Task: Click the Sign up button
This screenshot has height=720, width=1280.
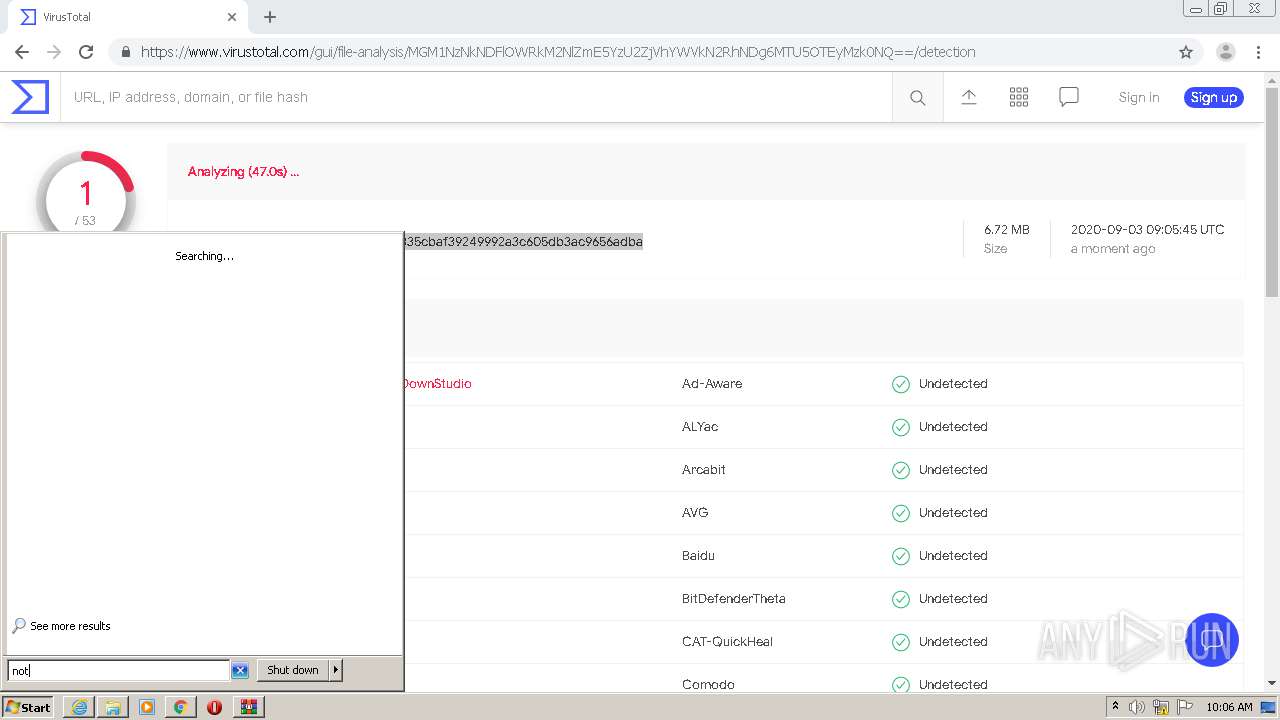Action: pos(1214,97)
